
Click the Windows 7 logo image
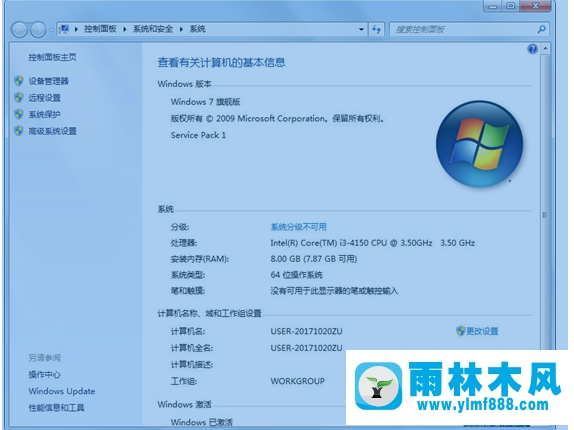(x=479, y=144)
